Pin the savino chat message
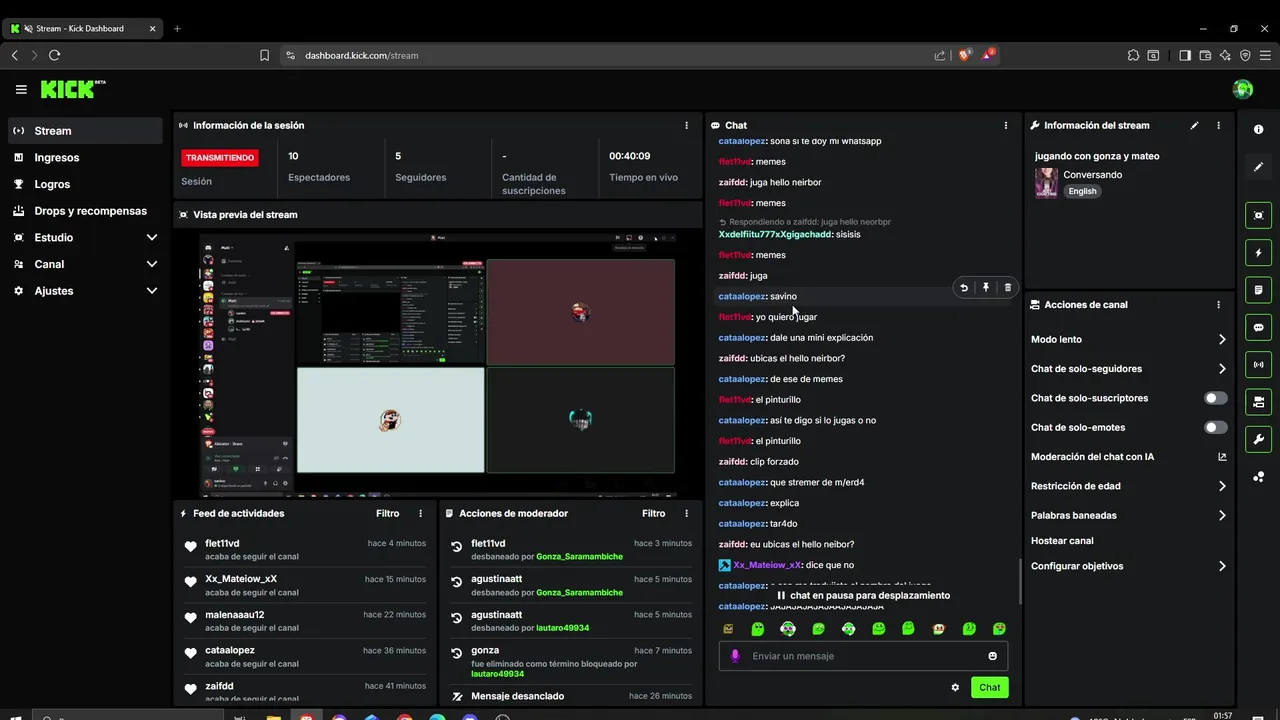1280x720 pixels. click(x=986, y=288)
